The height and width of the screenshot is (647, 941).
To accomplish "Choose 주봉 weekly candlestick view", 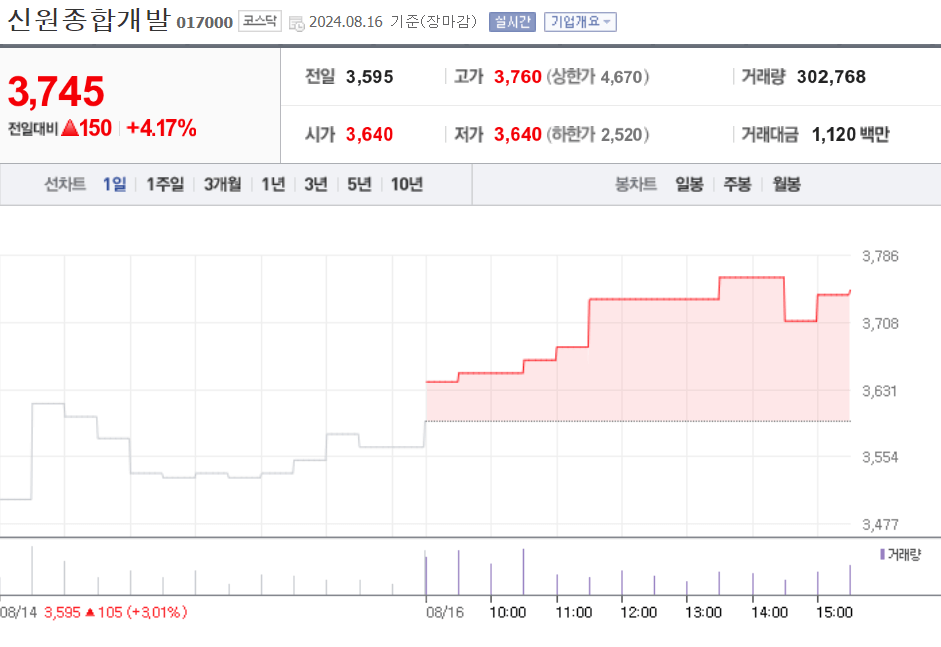I will pos(737,185).
